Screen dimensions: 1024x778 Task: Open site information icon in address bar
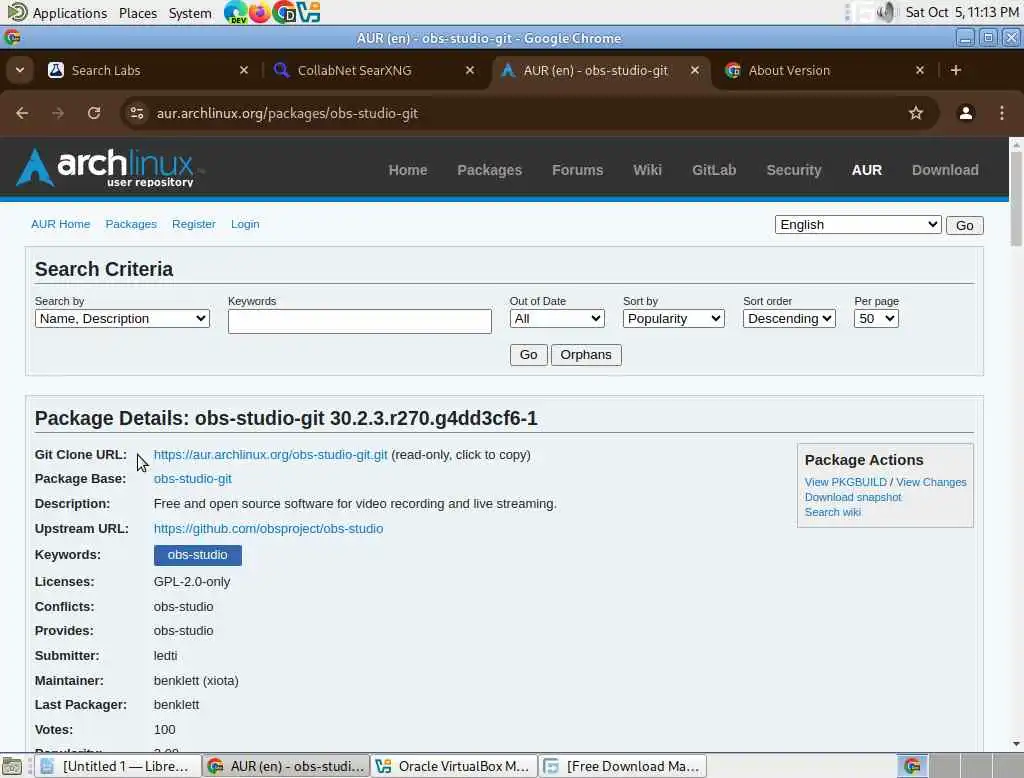point(136,113)
